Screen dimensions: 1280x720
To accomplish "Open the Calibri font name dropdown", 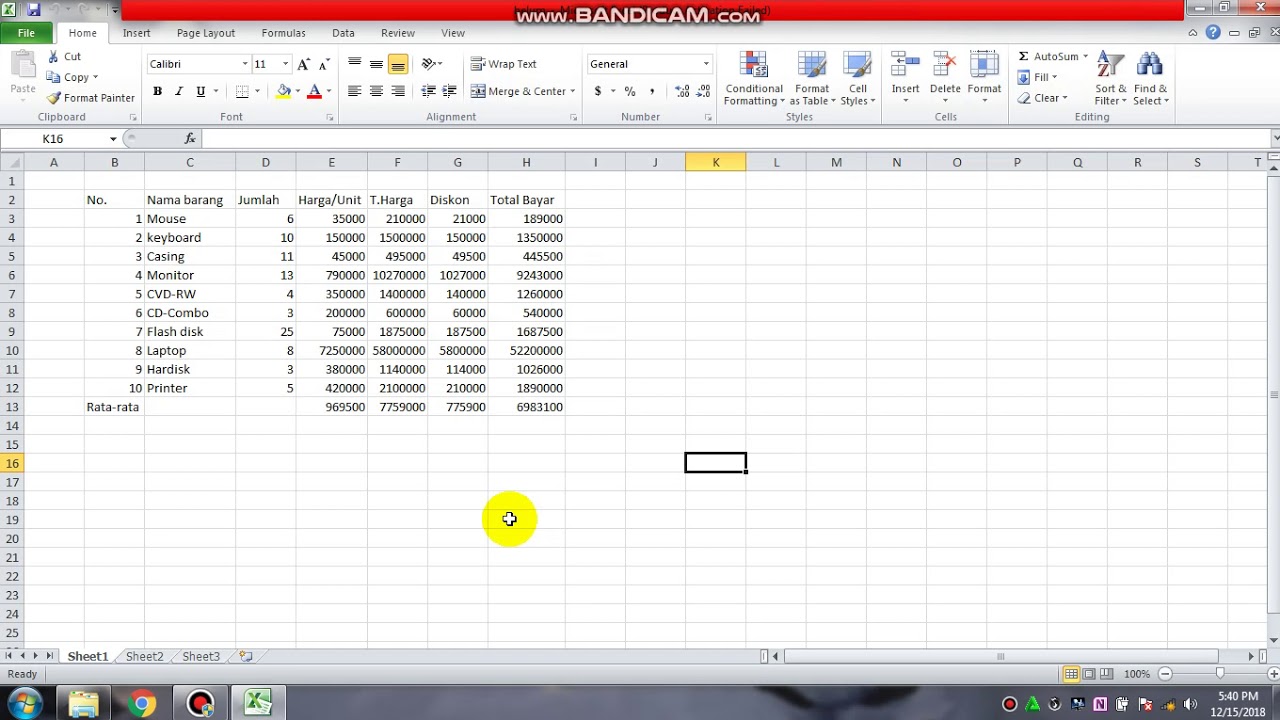I will [x=244, y=64].
